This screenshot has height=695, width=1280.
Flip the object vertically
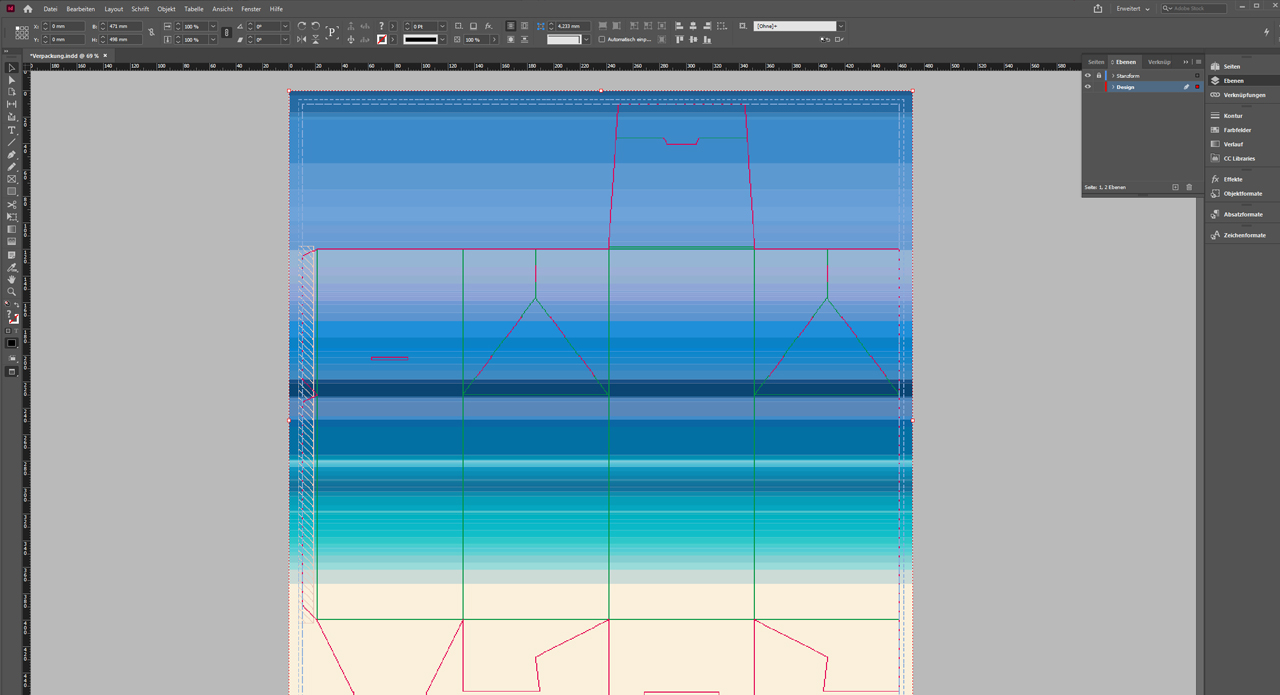click(316, 40)
